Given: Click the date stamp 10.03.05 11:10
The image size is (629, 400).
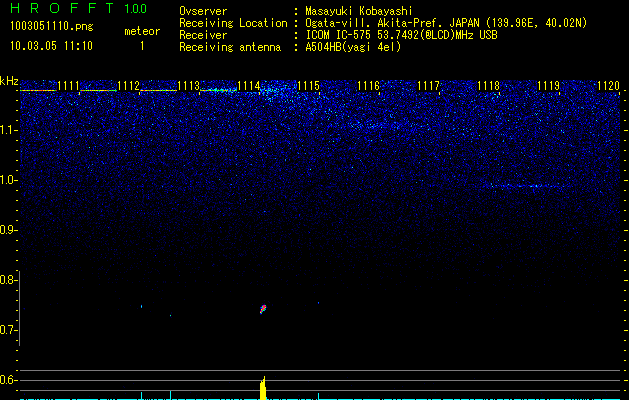Looking at the screenshot, I should (51, 46).
